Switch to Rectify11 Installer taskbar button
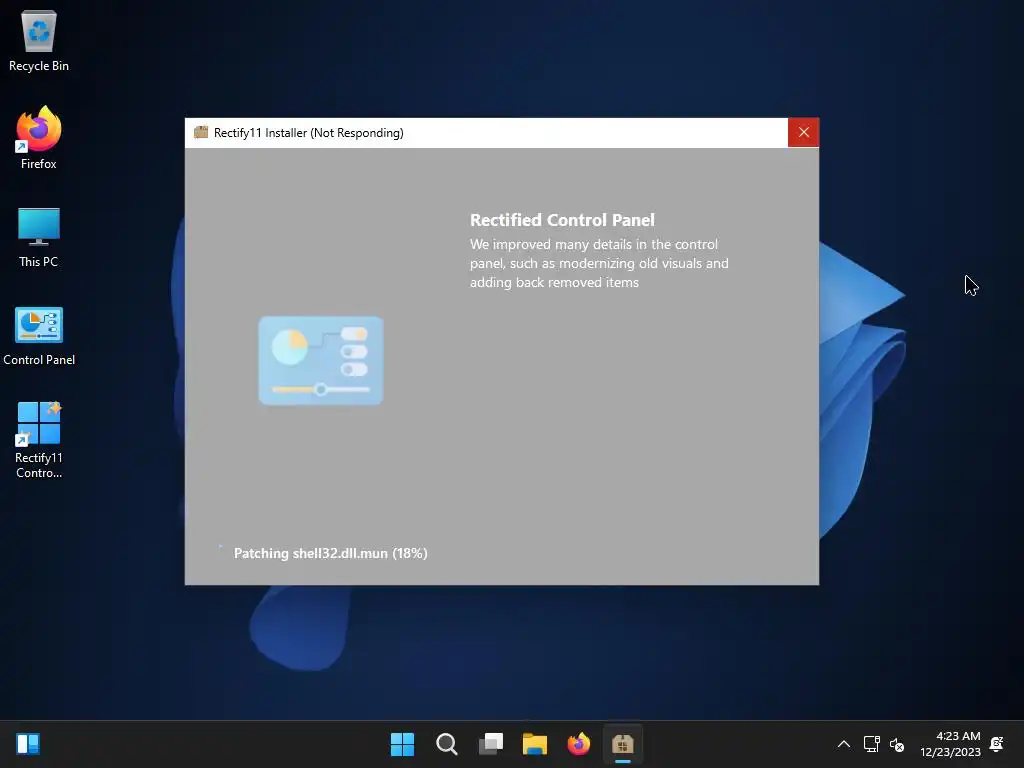This screenshot has width=1024, height=768. pyautogui.click(x=623, y=744)
